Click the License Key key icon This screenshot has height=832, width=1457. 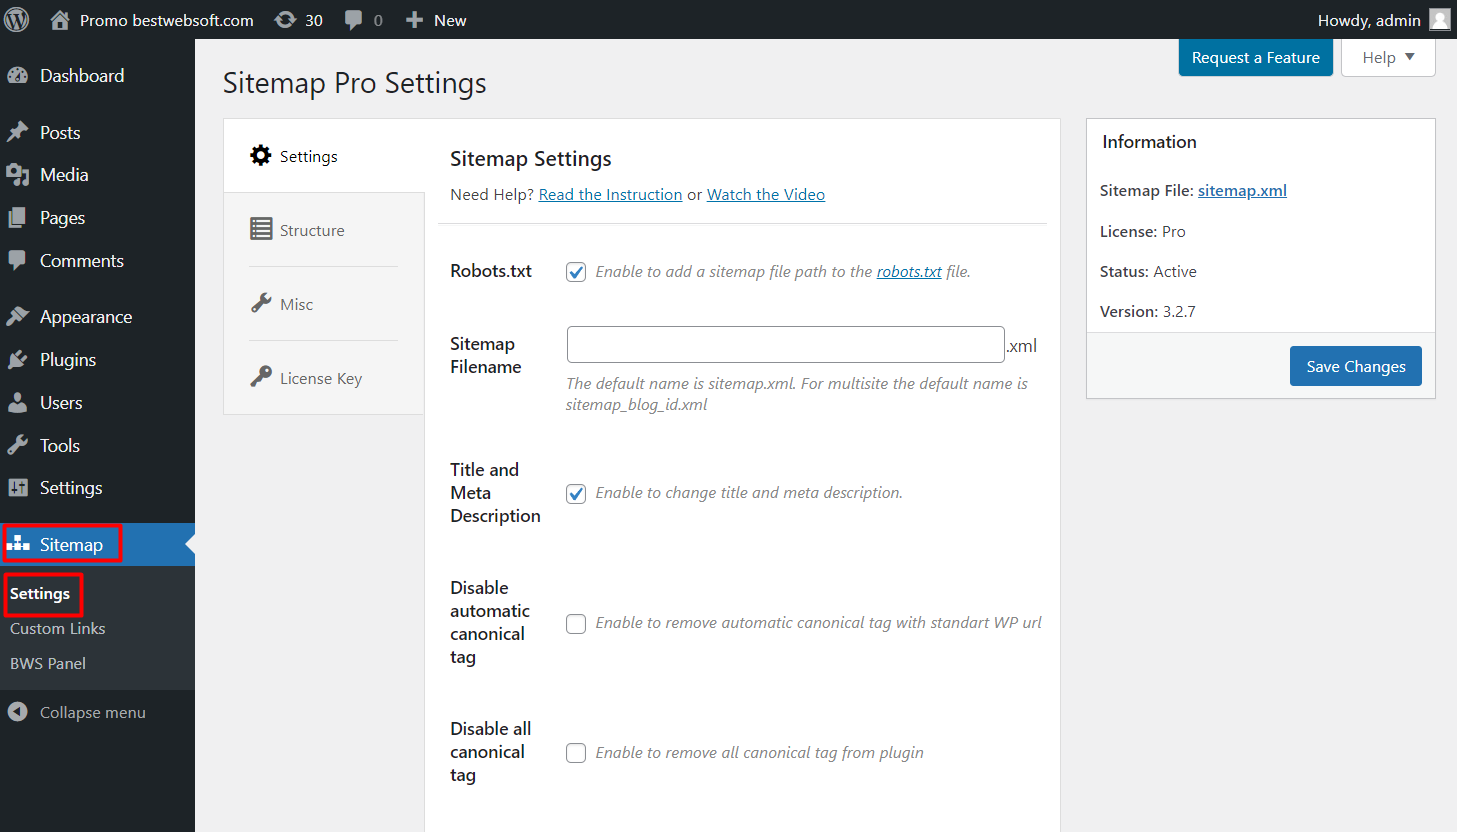(261, 377)
